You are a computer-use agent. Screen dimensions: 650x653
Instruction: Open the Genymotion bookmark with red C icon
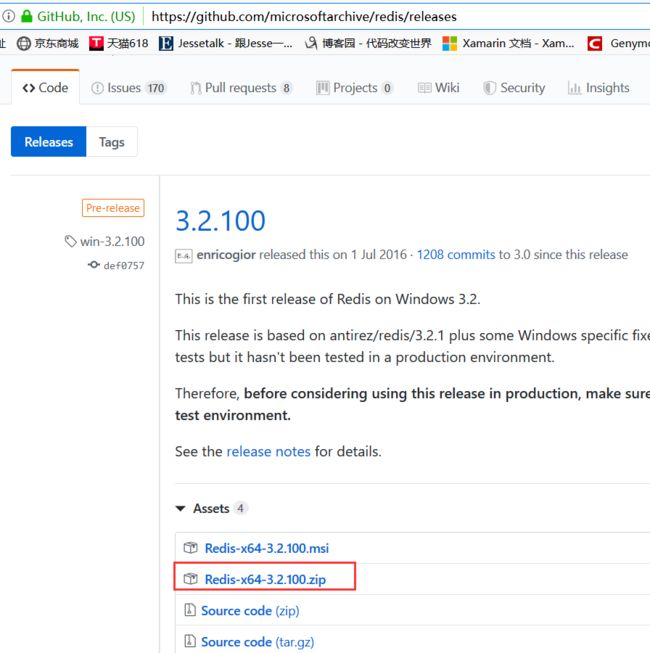click(x=618, y=43)
